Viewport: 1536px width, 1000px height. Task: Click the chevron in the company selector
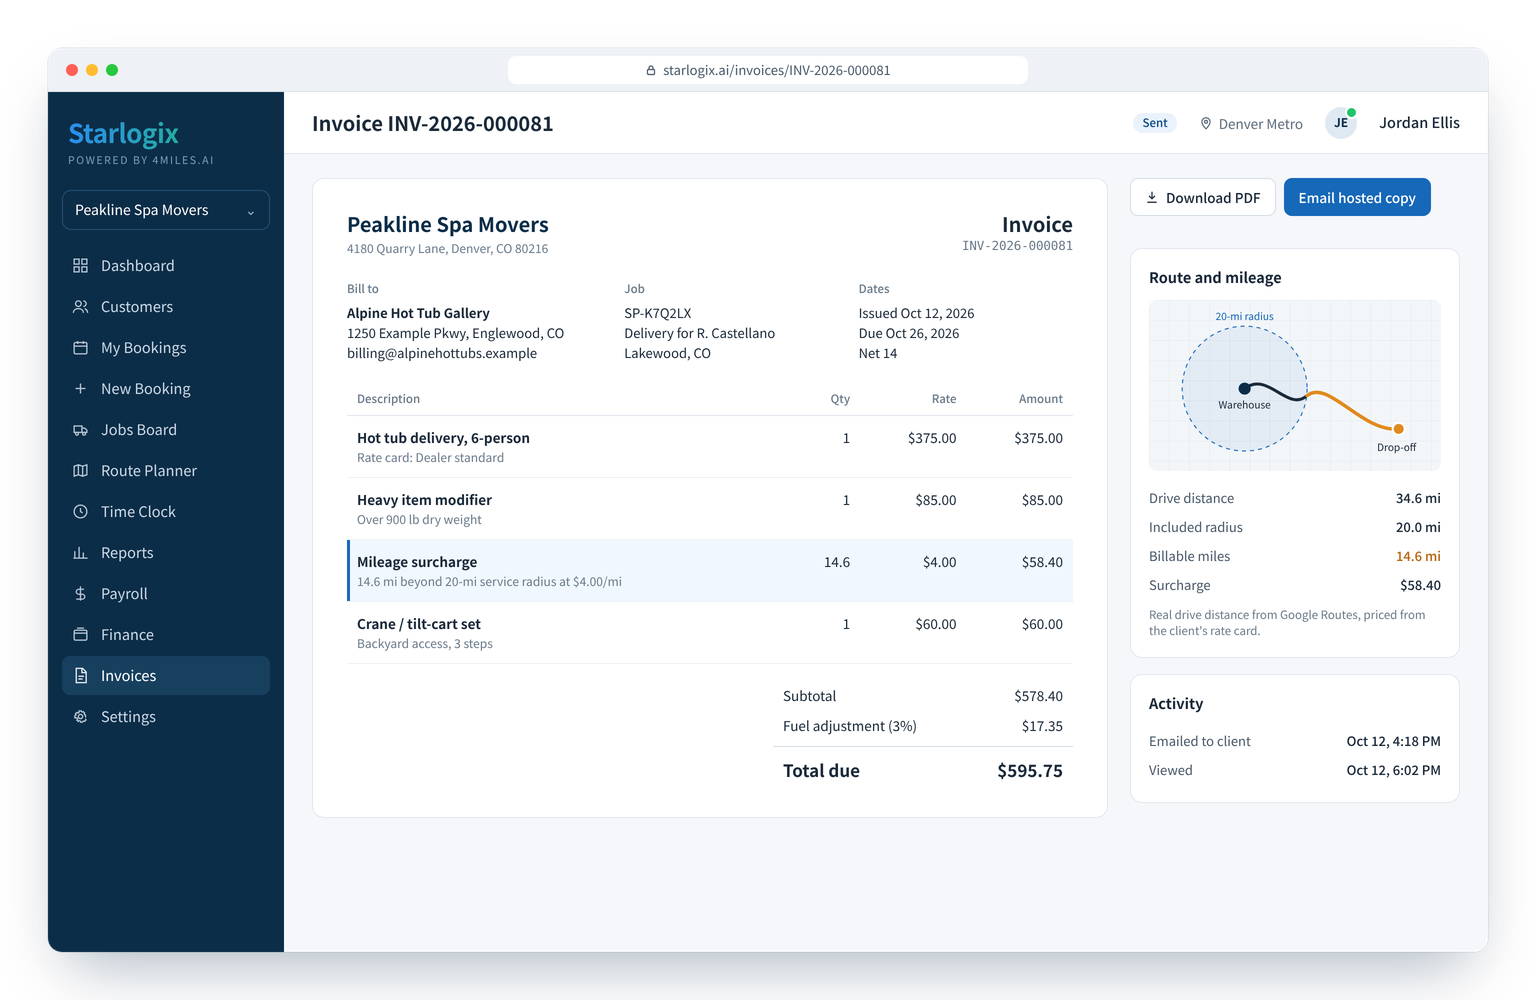[x=251, y=212]
